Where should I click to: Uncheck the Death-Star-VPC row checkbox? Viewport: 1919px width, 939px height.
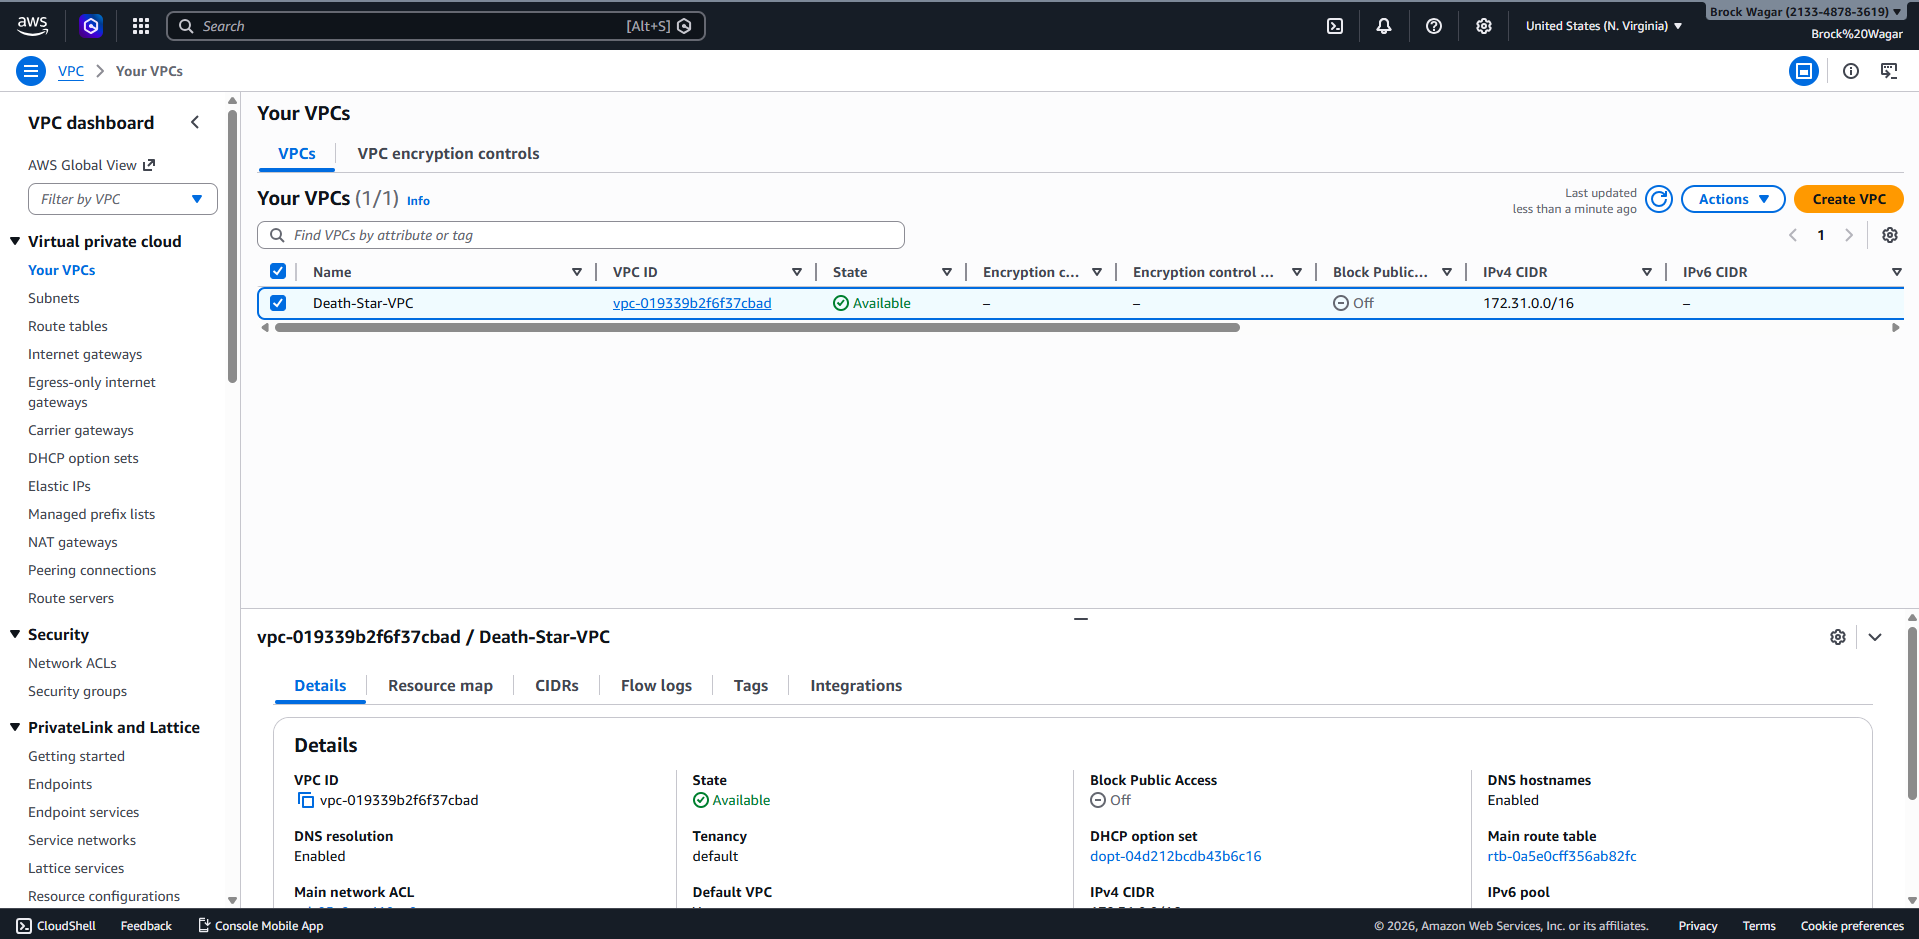coord(278,303)
